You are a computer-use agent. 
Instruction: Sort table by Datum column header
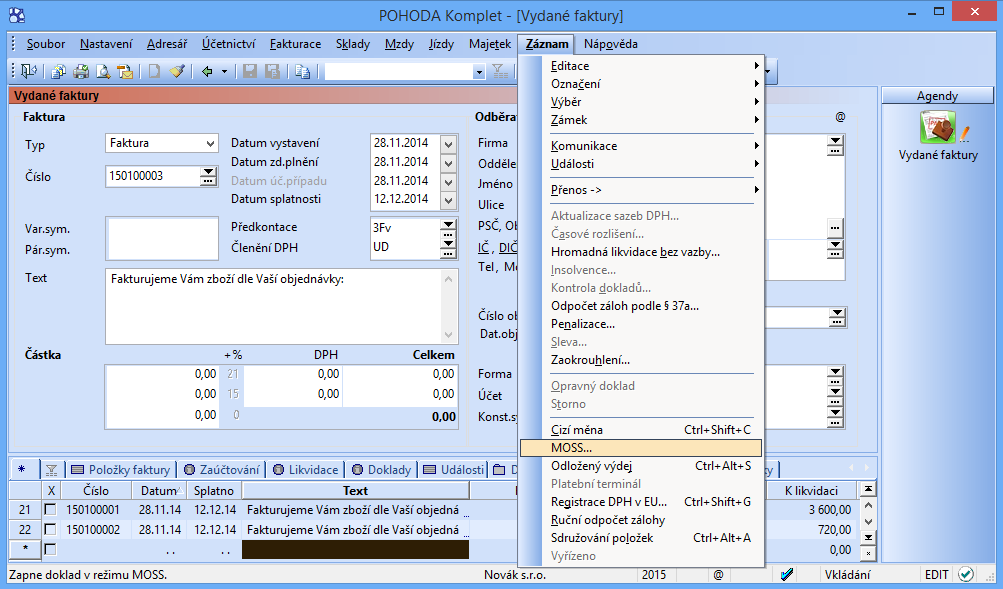click(x=161, y=491)
